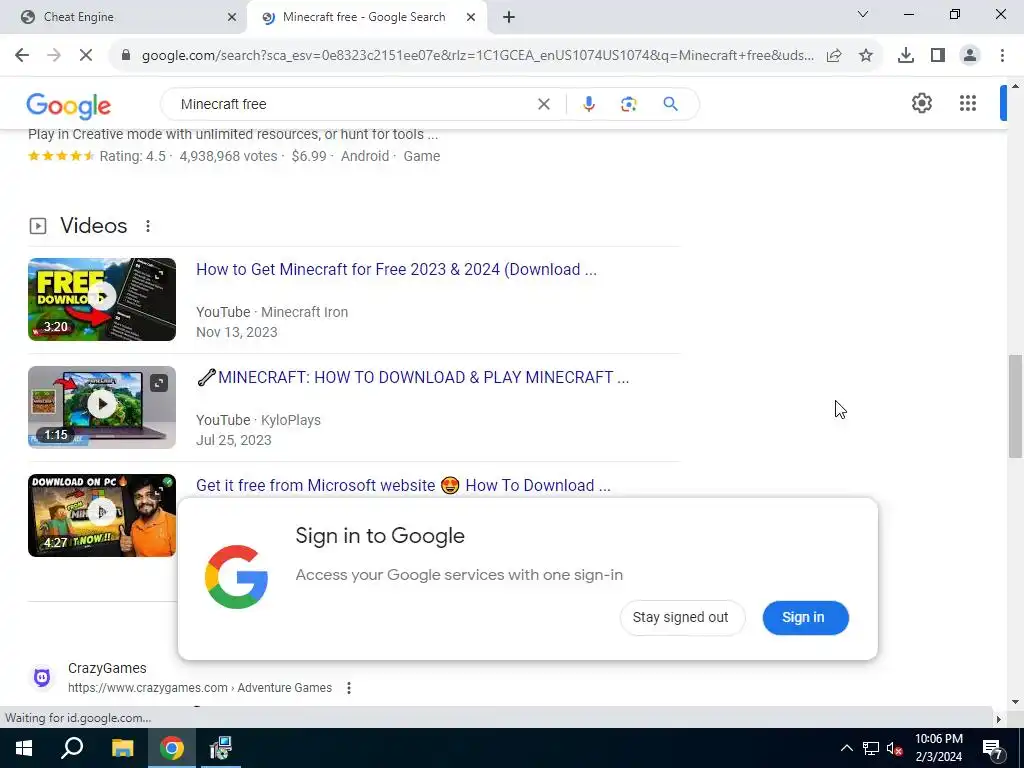Click the CrazyGames favicon
Image resolution: width=1024 pixels, height=768 pixels.
(42, 677)
